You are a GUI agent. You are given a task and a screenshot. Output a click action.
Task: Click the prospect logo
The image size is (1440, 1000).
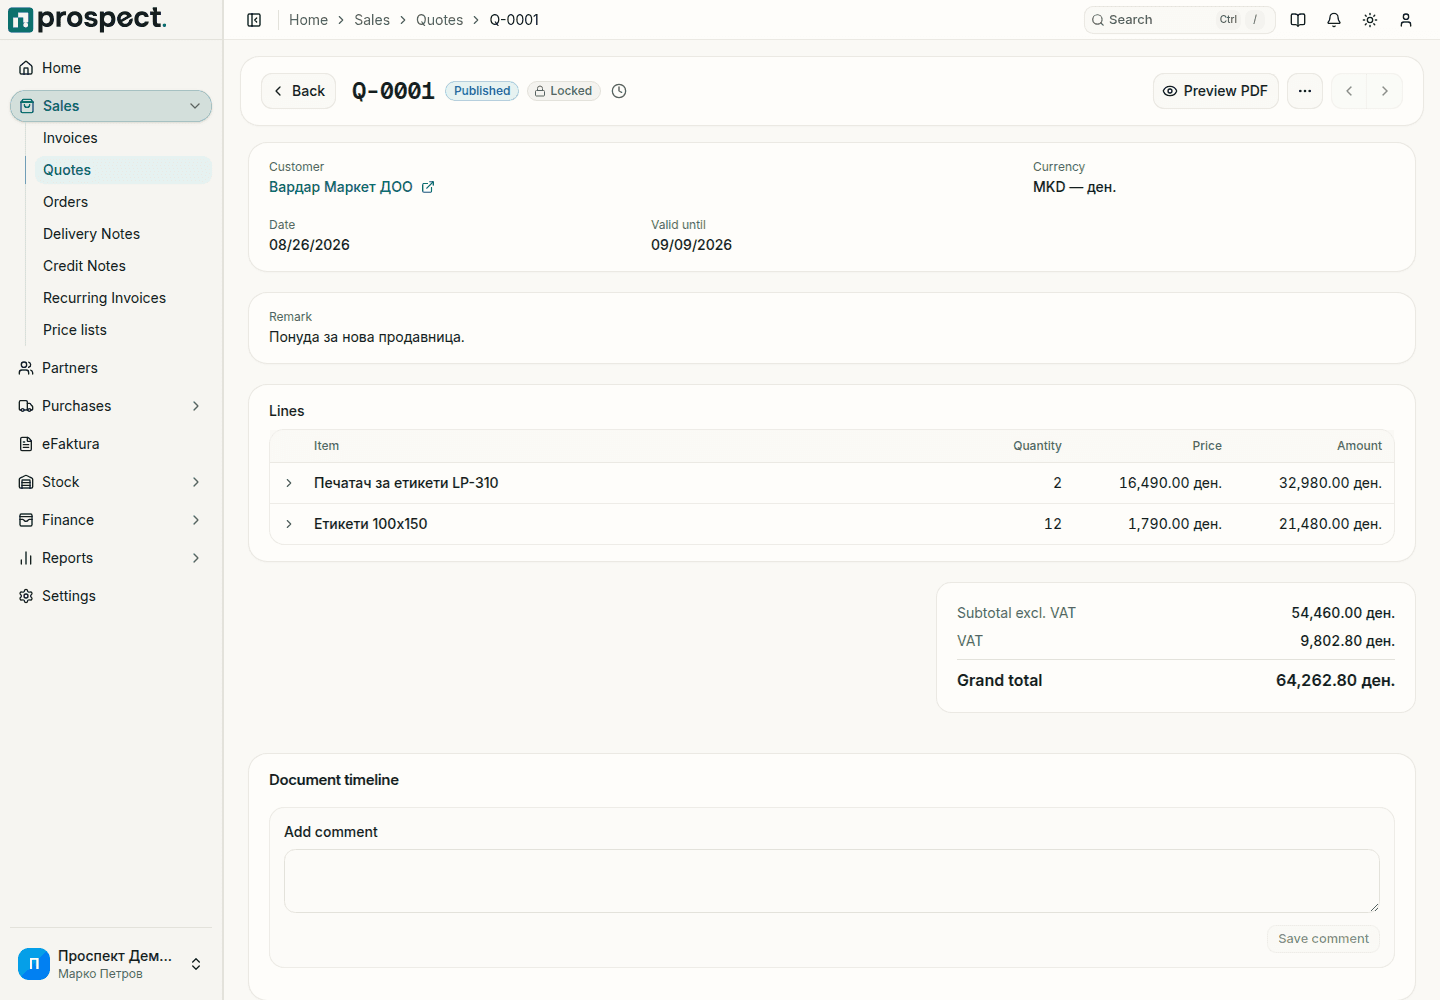coord(87,19)
